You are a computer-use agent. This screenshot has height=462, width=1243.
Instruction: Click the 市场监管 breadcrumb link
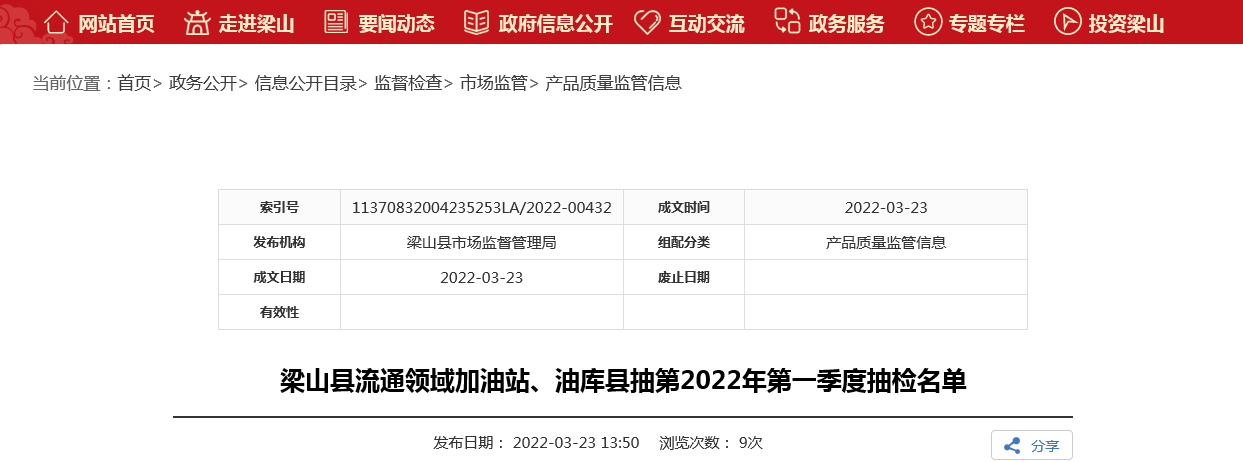click(494, 84)
